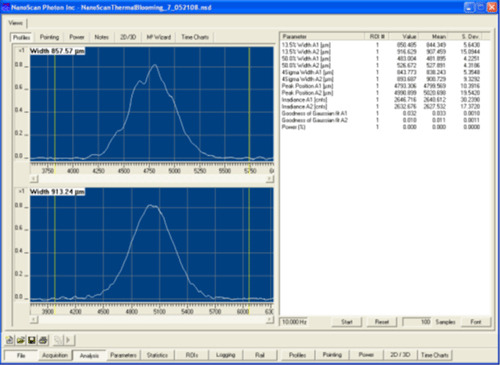Viewport: 500px width, 365px height.
Task: Open the Acquisition tab in the bottom bar
Action: [x=55, y=355]
